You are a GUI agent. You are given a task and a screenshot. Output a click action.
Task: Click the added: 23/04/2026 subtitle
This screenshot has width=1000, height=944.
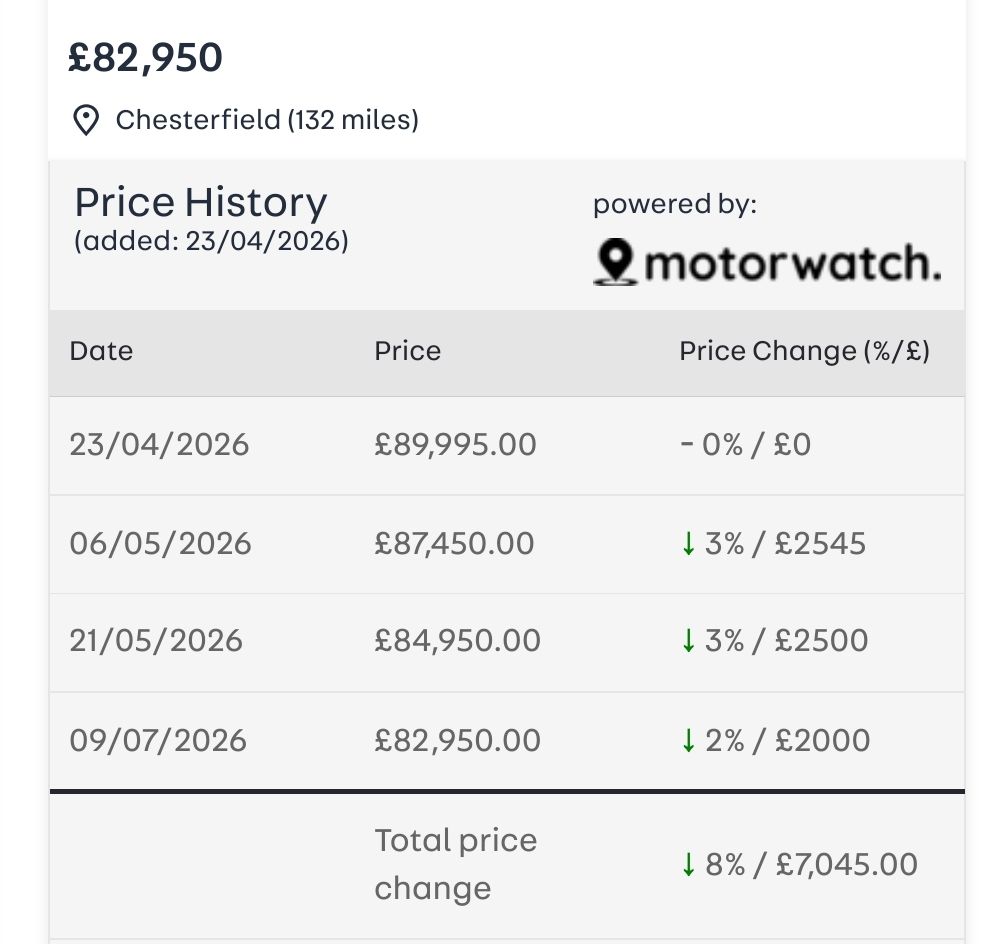click(211, 241)
